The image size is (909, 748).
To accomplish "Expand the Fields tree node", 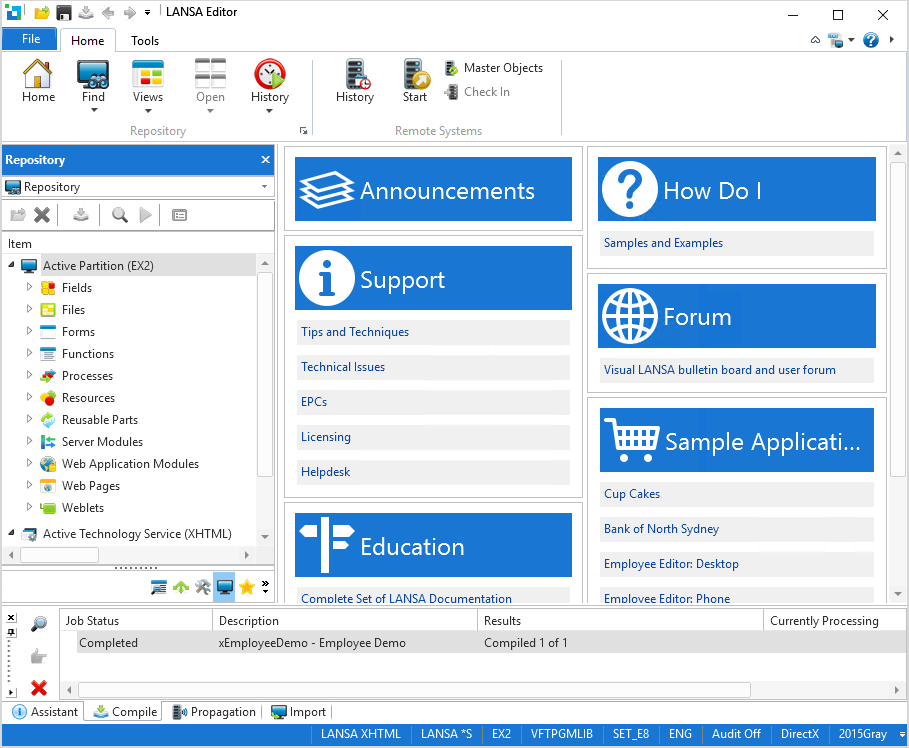I will point(29,286).
